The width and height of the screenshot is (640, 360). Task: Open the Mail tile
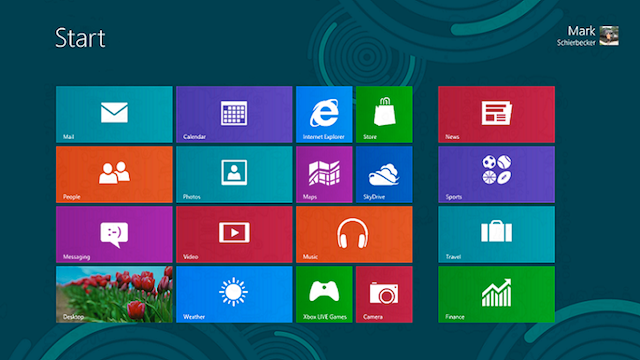[x=114, y=114]
